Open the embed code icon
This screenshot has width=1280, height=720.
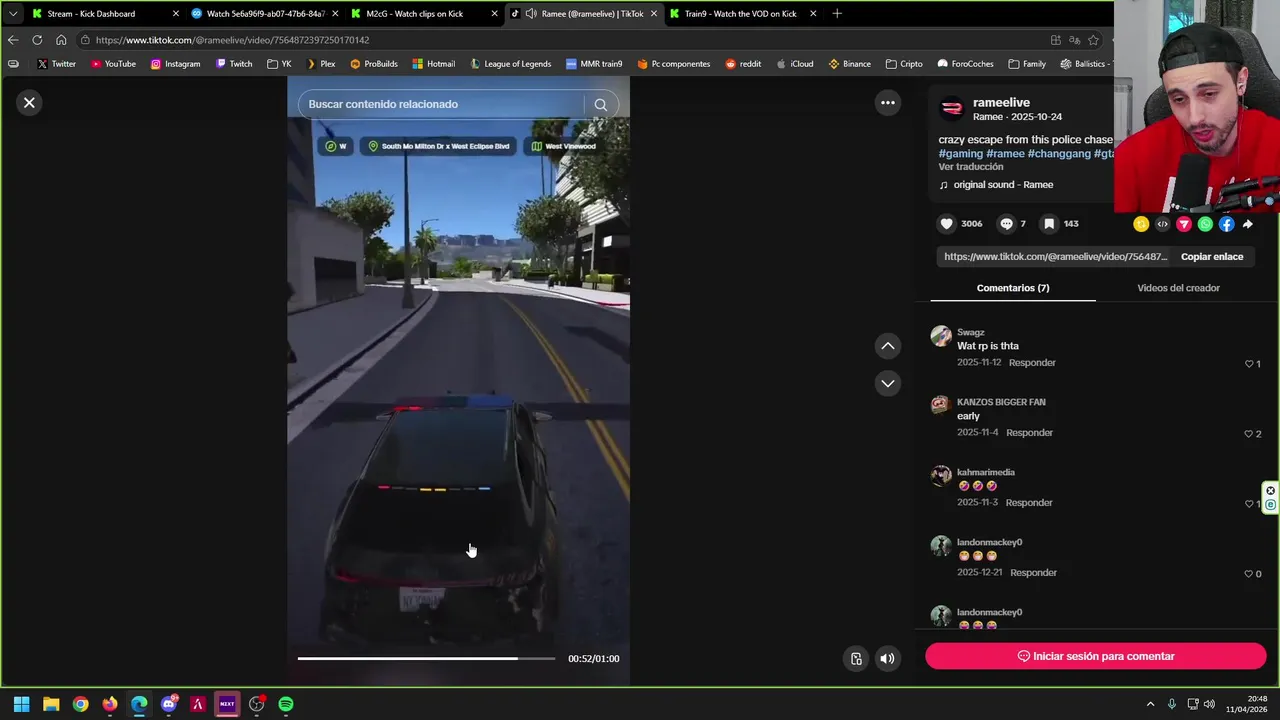click(x=1162, y=224)
